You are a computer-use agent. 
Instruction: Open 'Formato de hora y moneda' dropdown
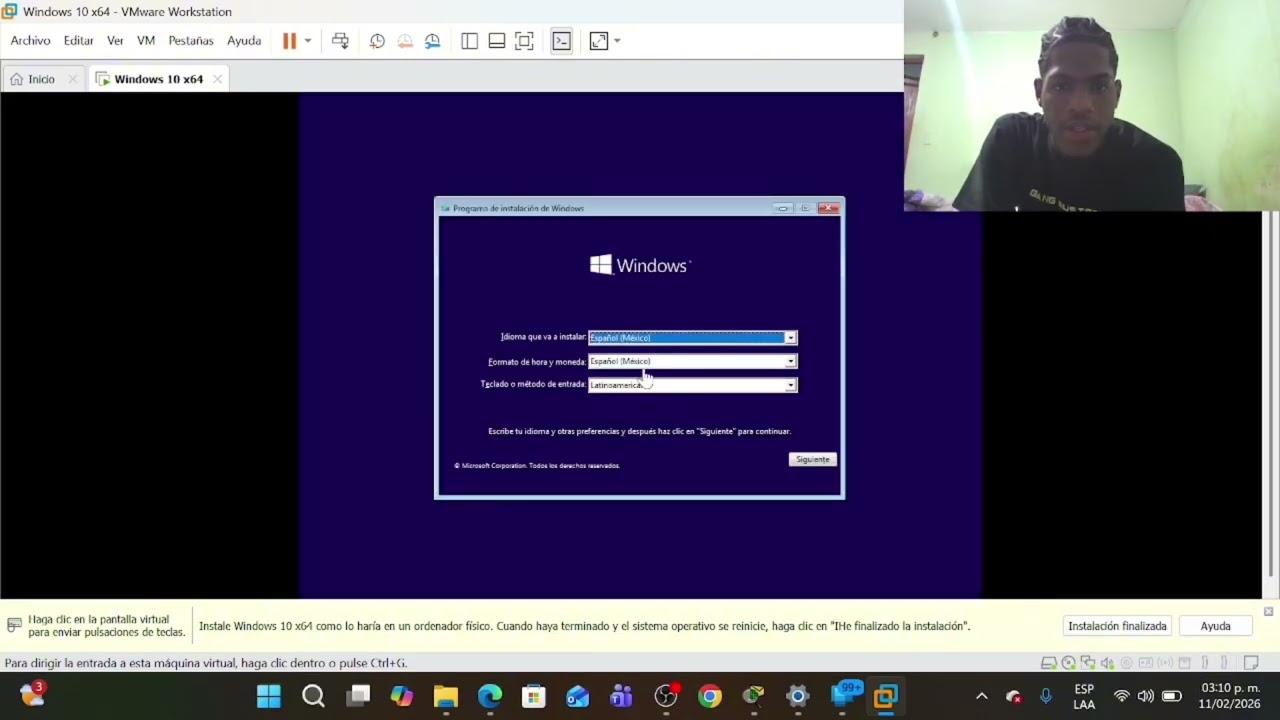pyautogui.click(x=692, y=361)
